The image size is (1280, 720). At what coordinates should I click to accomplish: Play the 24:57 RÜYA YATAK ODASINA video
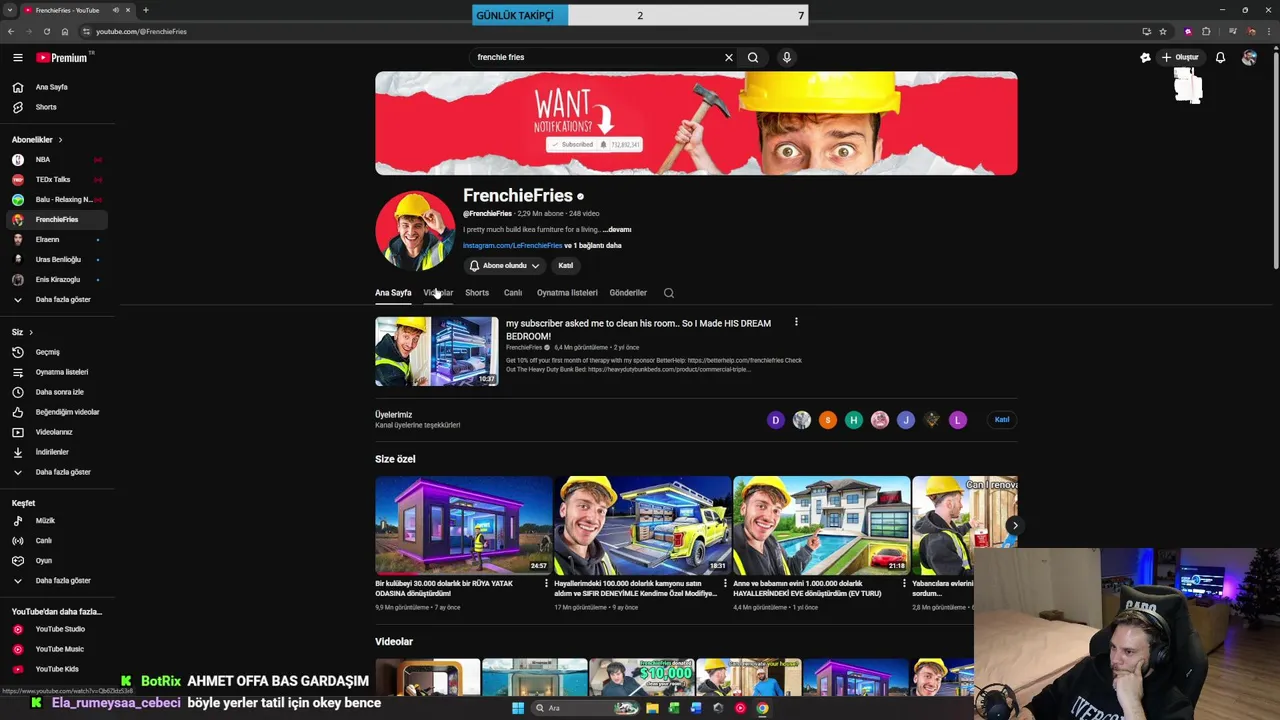(463, 525)
